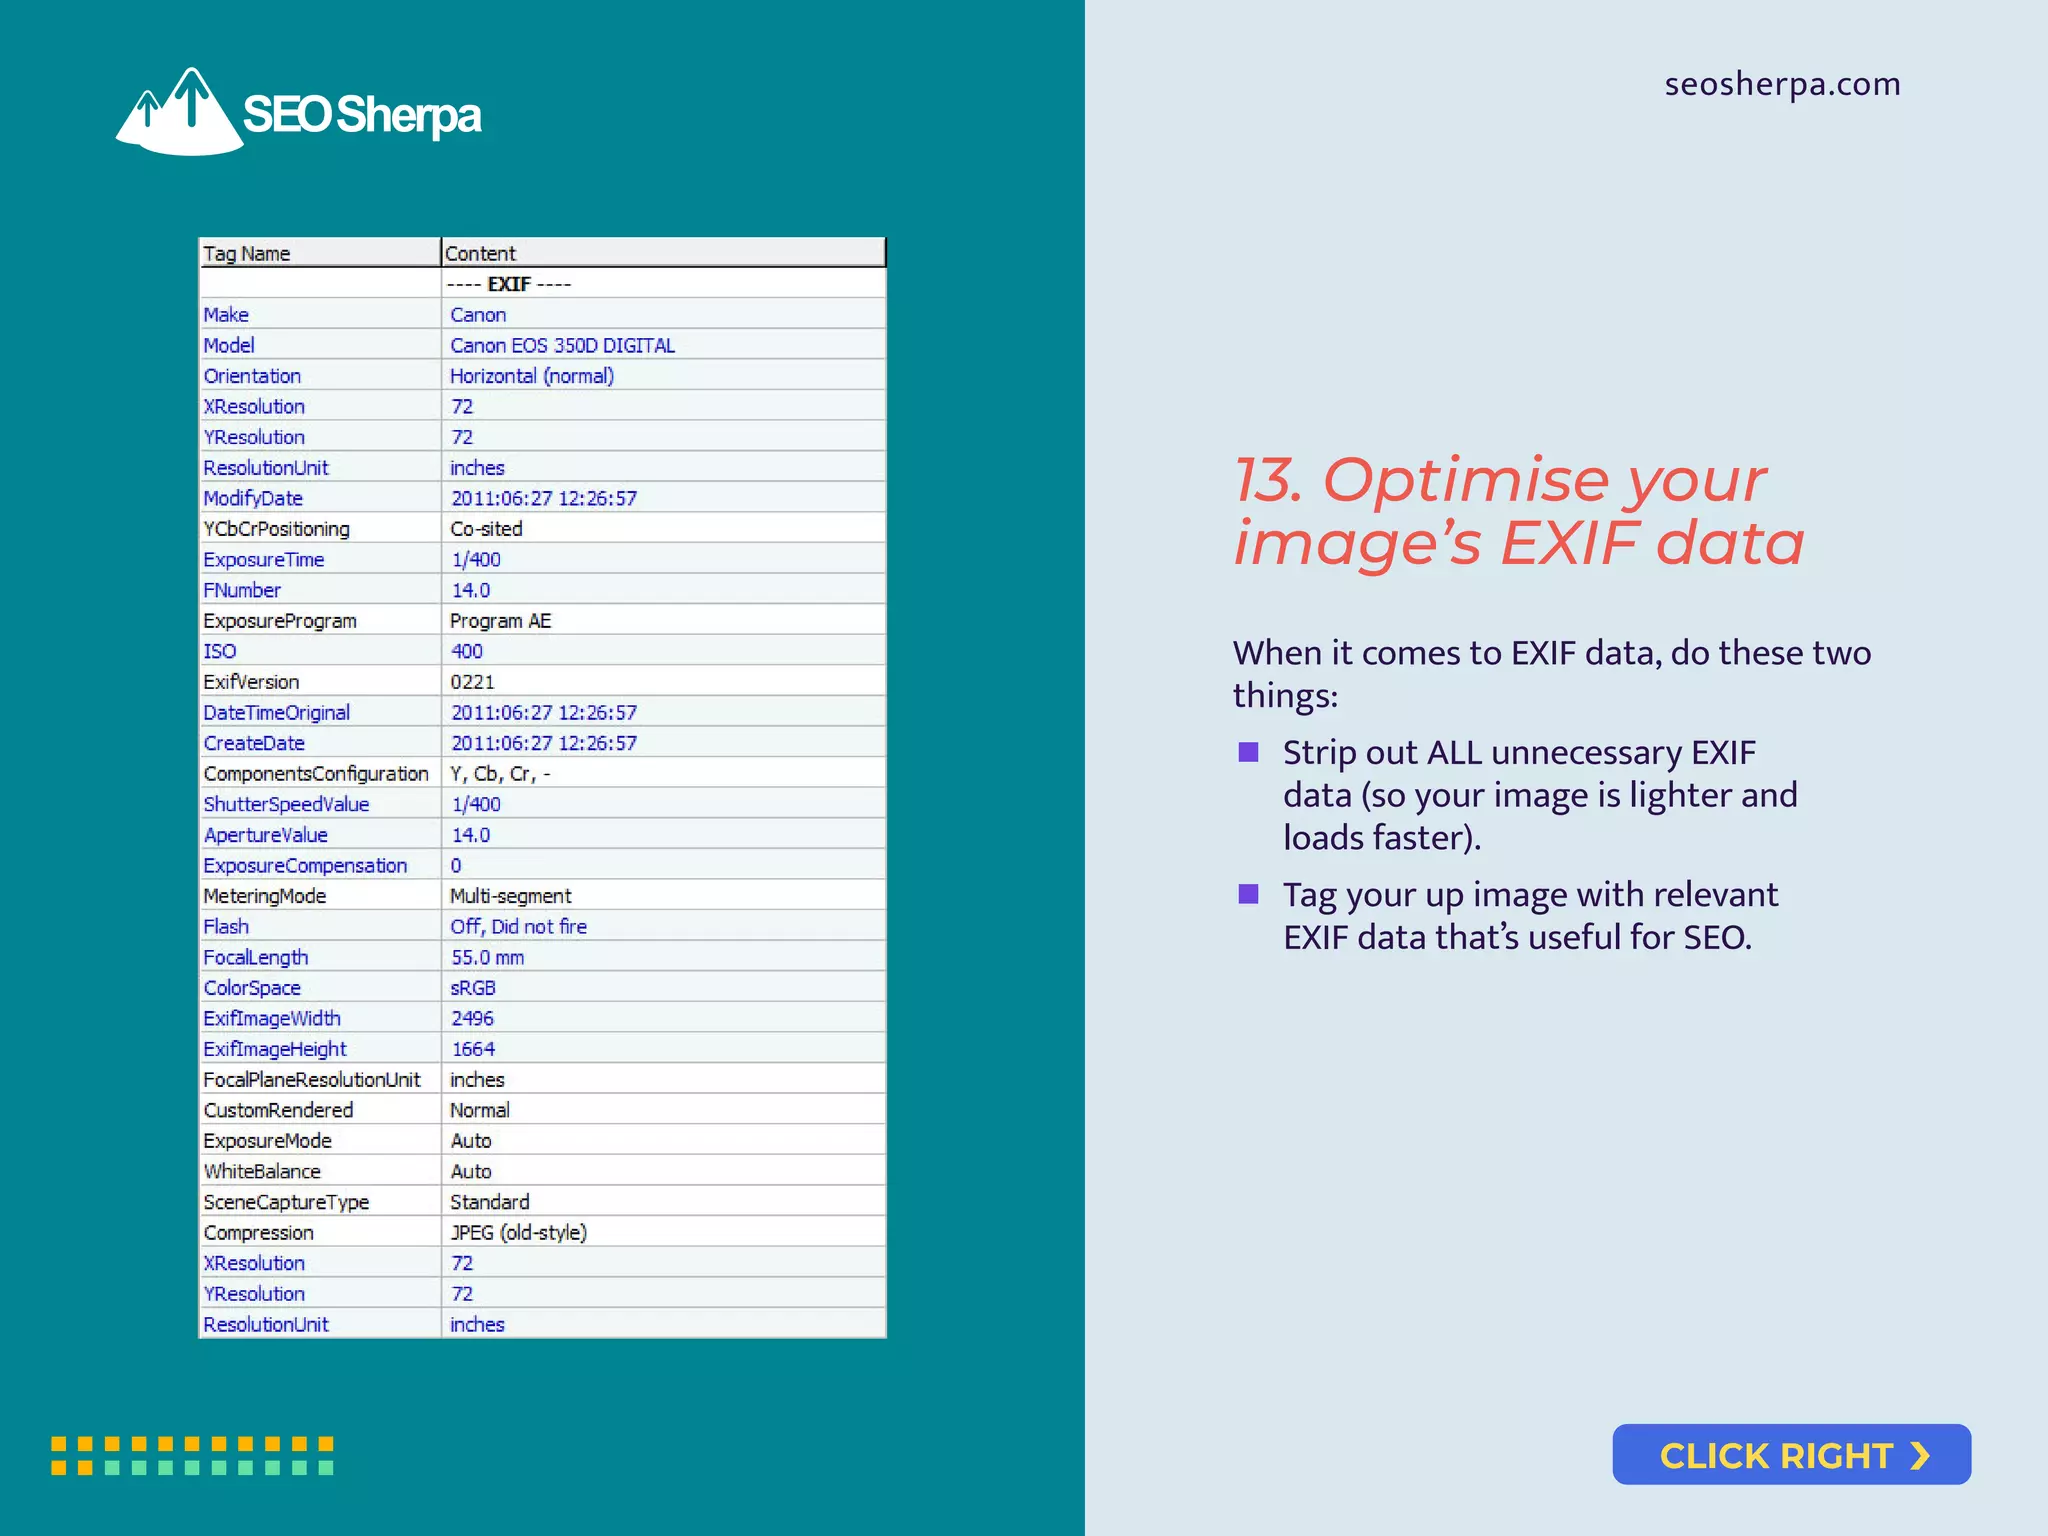Image resolution: width=2048 pixels, height=1536 pixels.
Task: Select the 'ColorSpace' tag name
Action: [x=252, y=988]
